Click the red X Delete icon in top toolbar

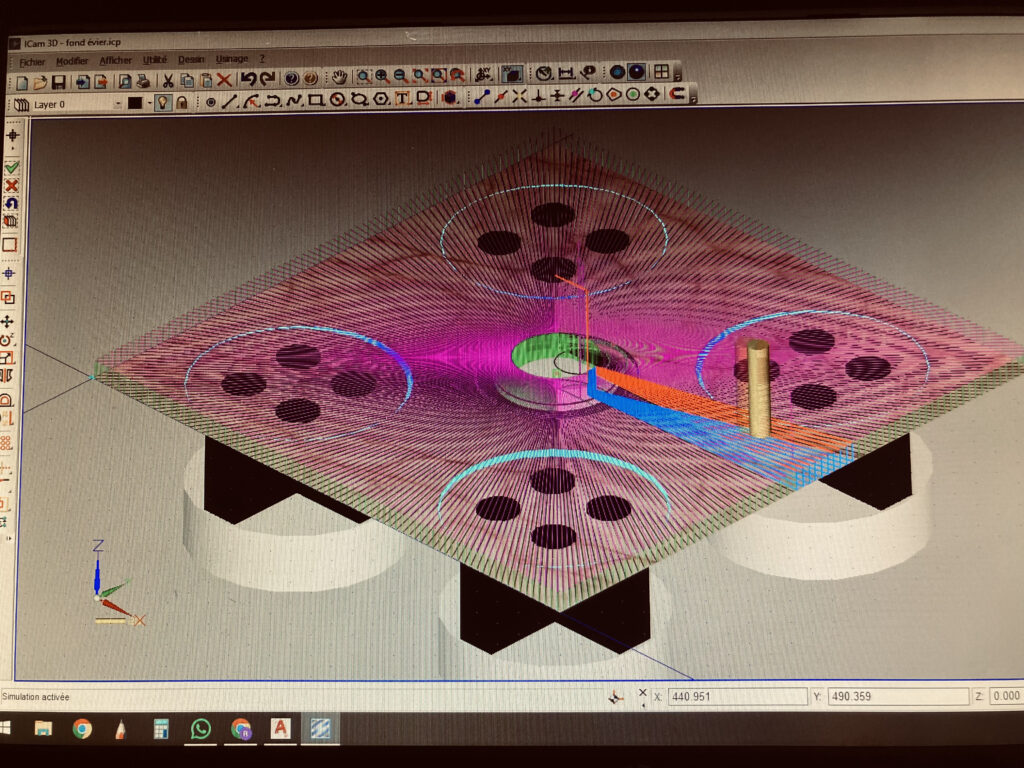(224, 80)
